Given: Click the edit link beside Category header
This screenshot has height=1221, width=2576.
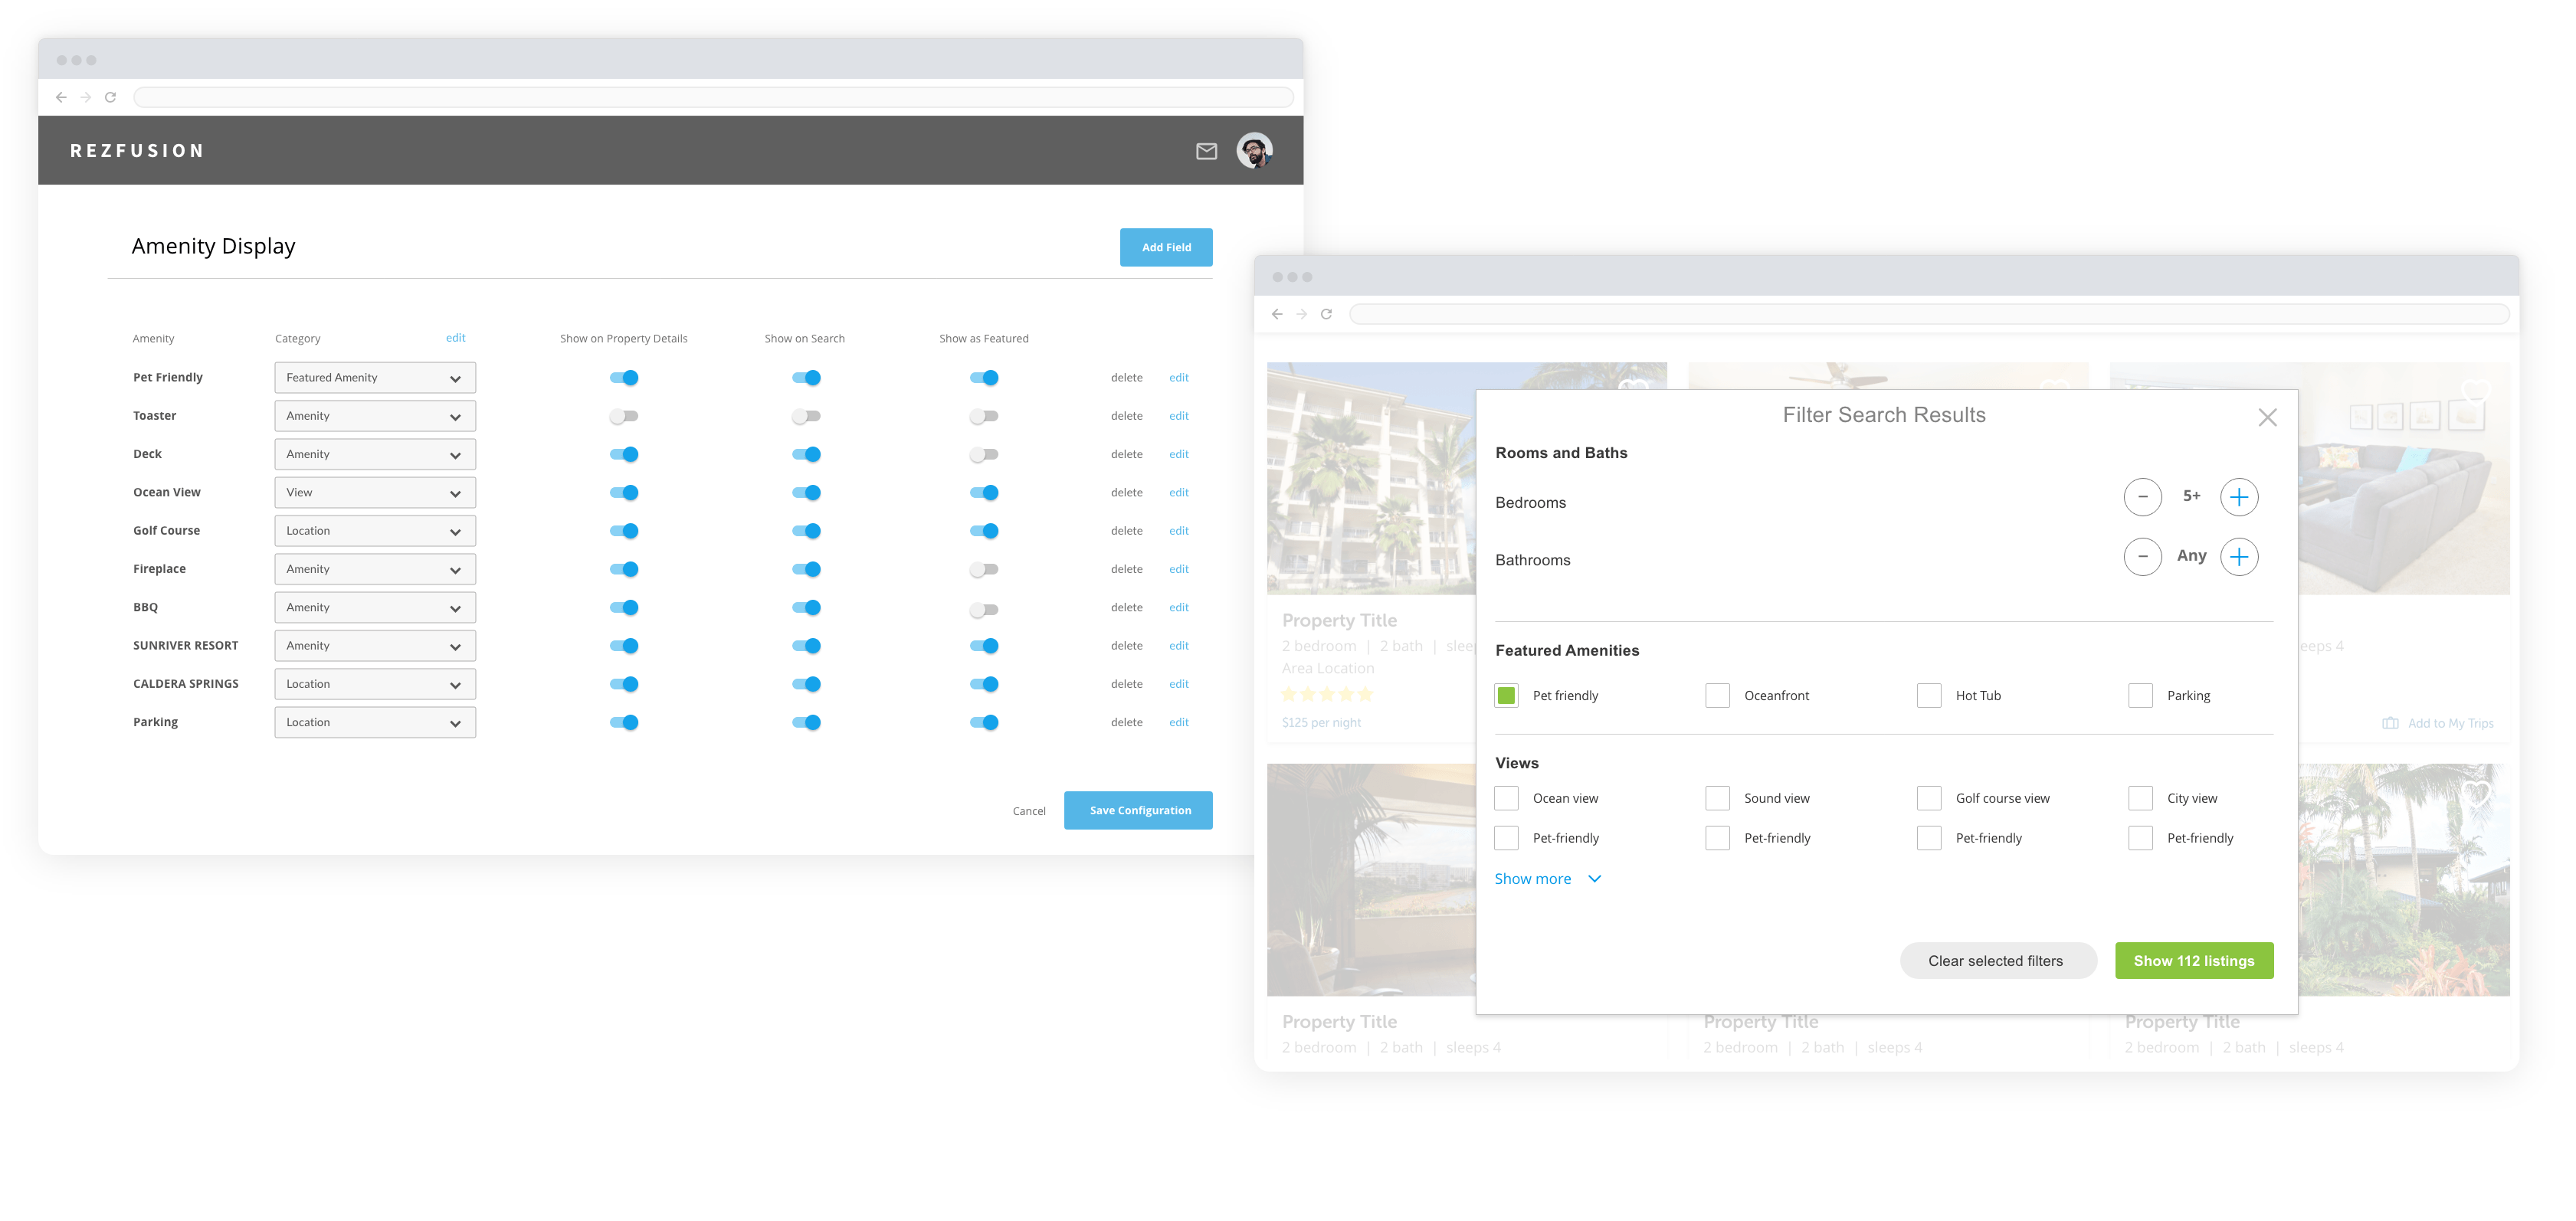Looking at the screenshot, I should coord(456,338).
